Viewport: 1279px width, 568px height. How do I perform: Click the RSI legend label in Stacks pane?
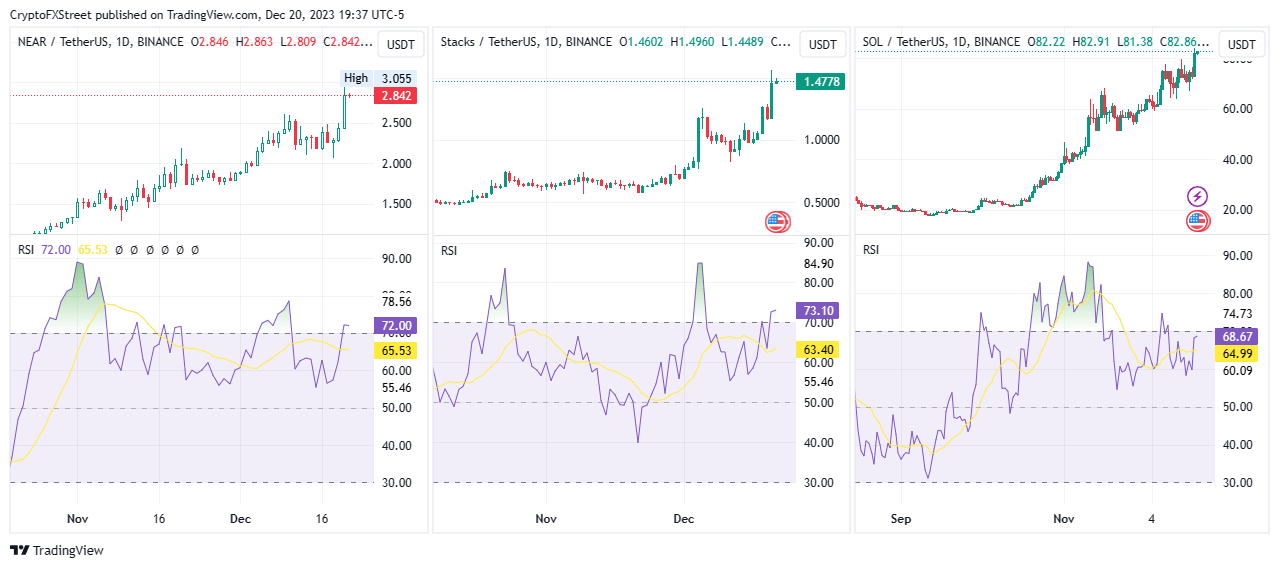click(x=449, y=250)
